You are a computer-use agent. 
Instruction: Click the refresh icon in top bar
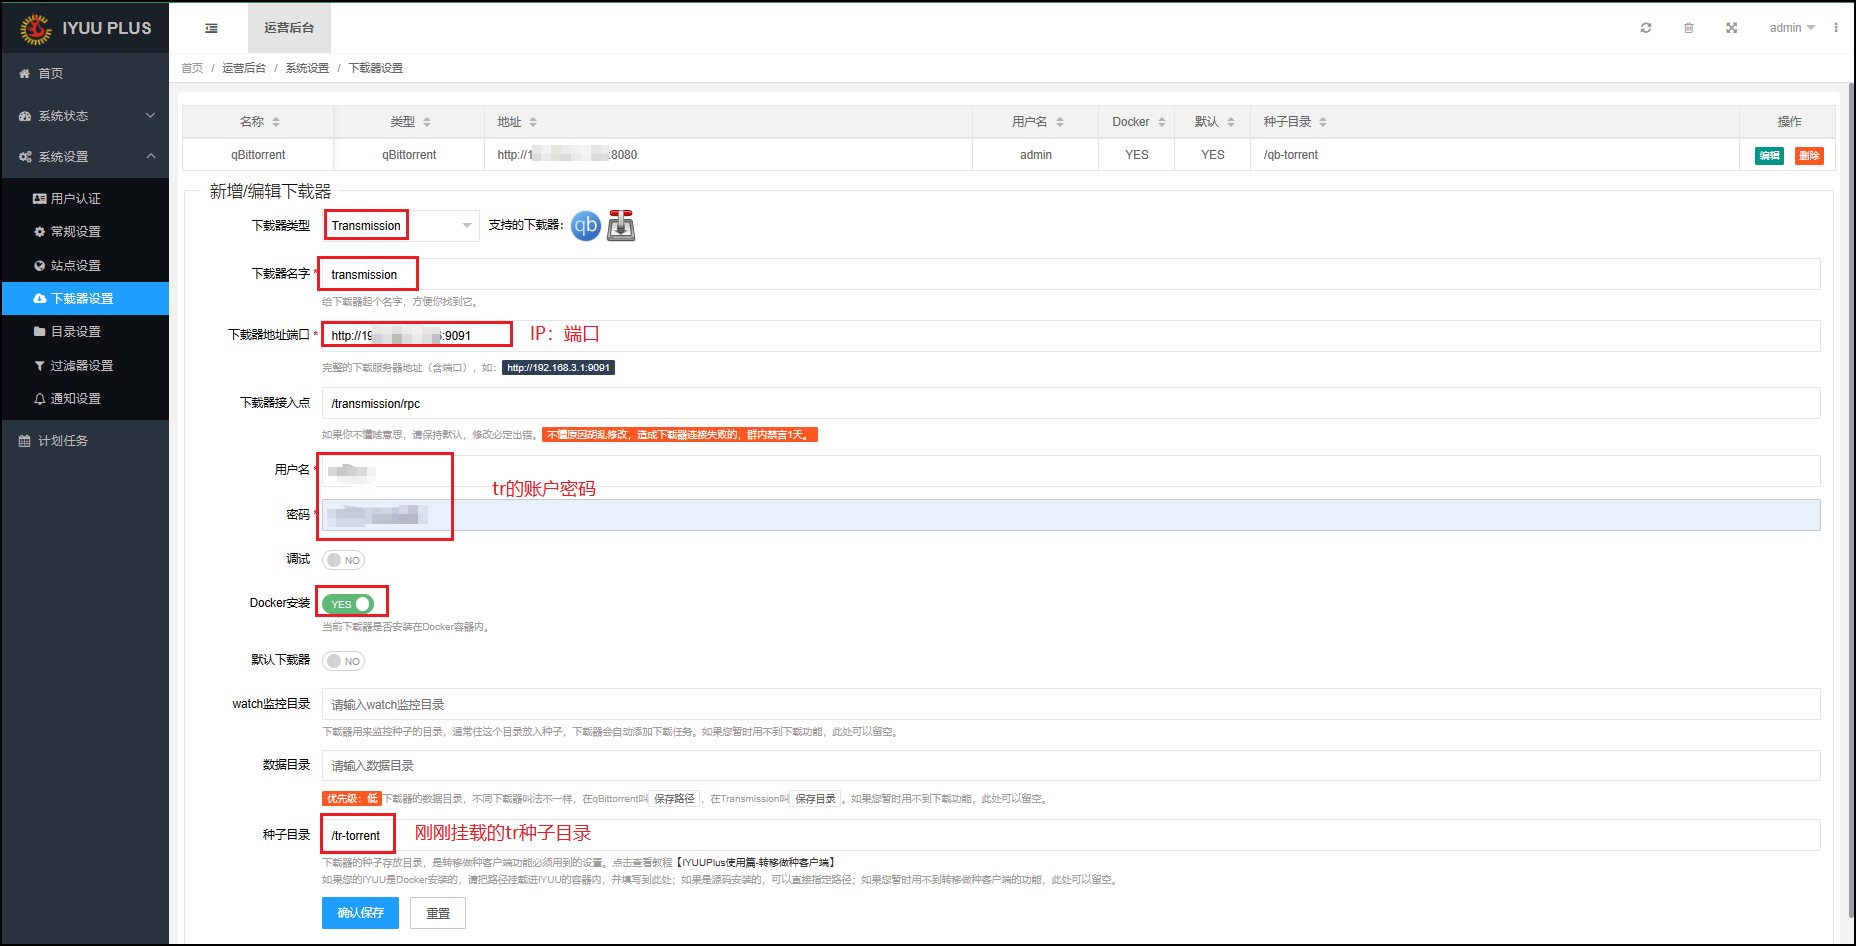(x=1646, y=28)
